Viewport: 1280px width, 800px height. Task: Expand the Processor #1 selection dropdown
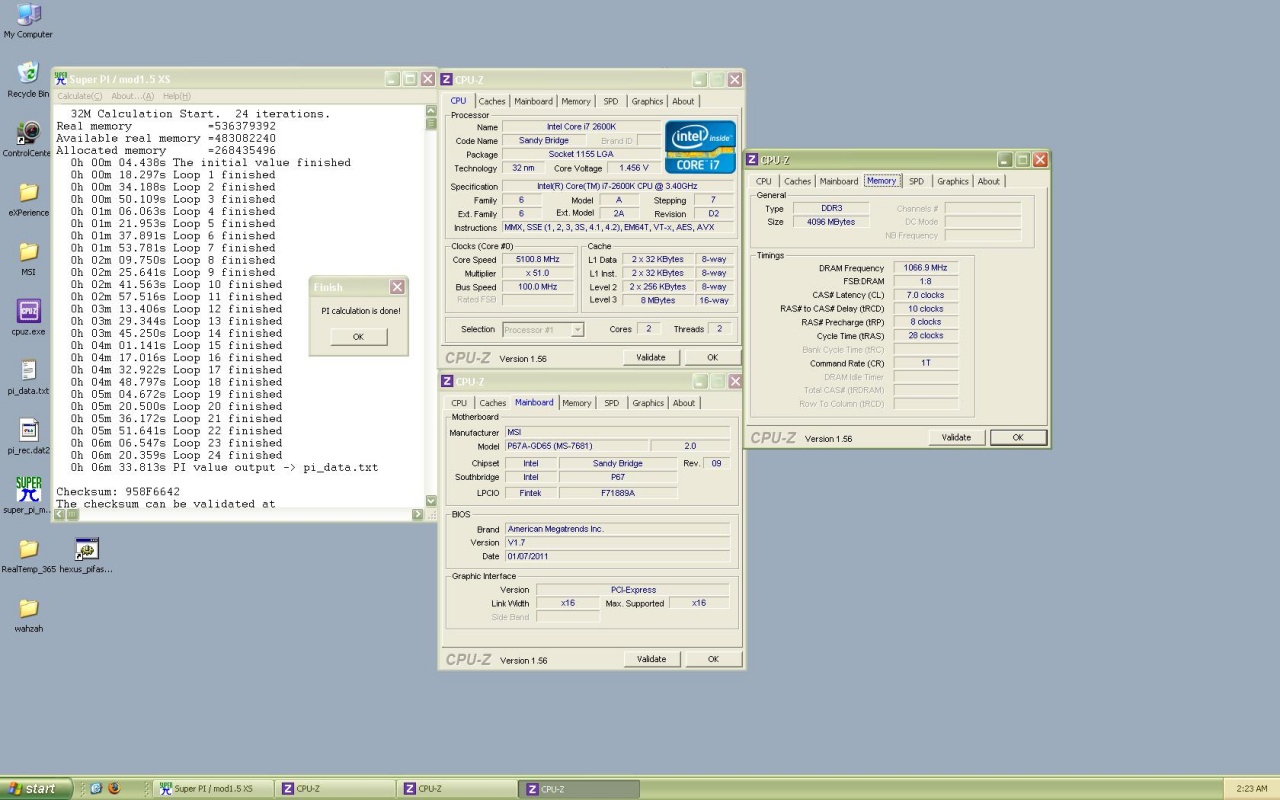click(577, 330)
